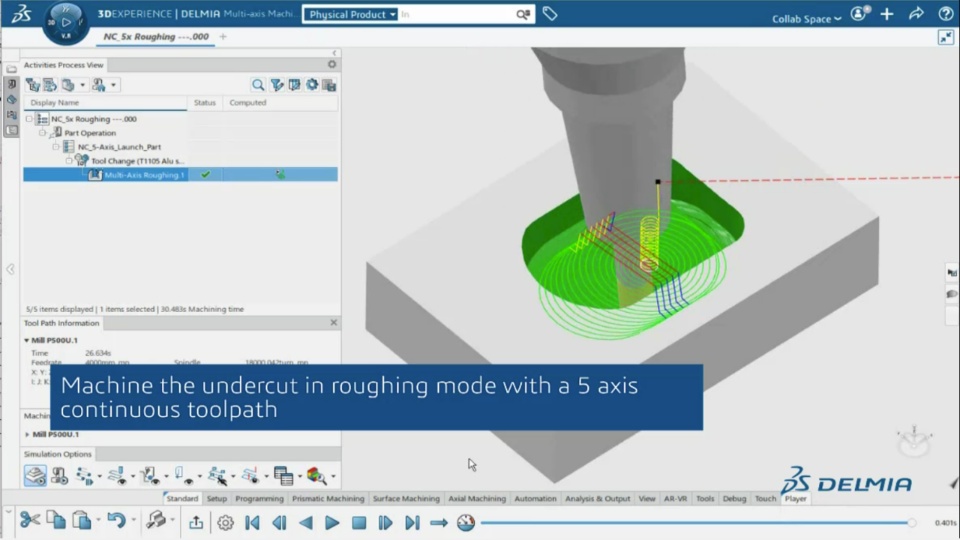
Task: Click search magnifier in Activities Process View
Action: (x=258, y=84)
